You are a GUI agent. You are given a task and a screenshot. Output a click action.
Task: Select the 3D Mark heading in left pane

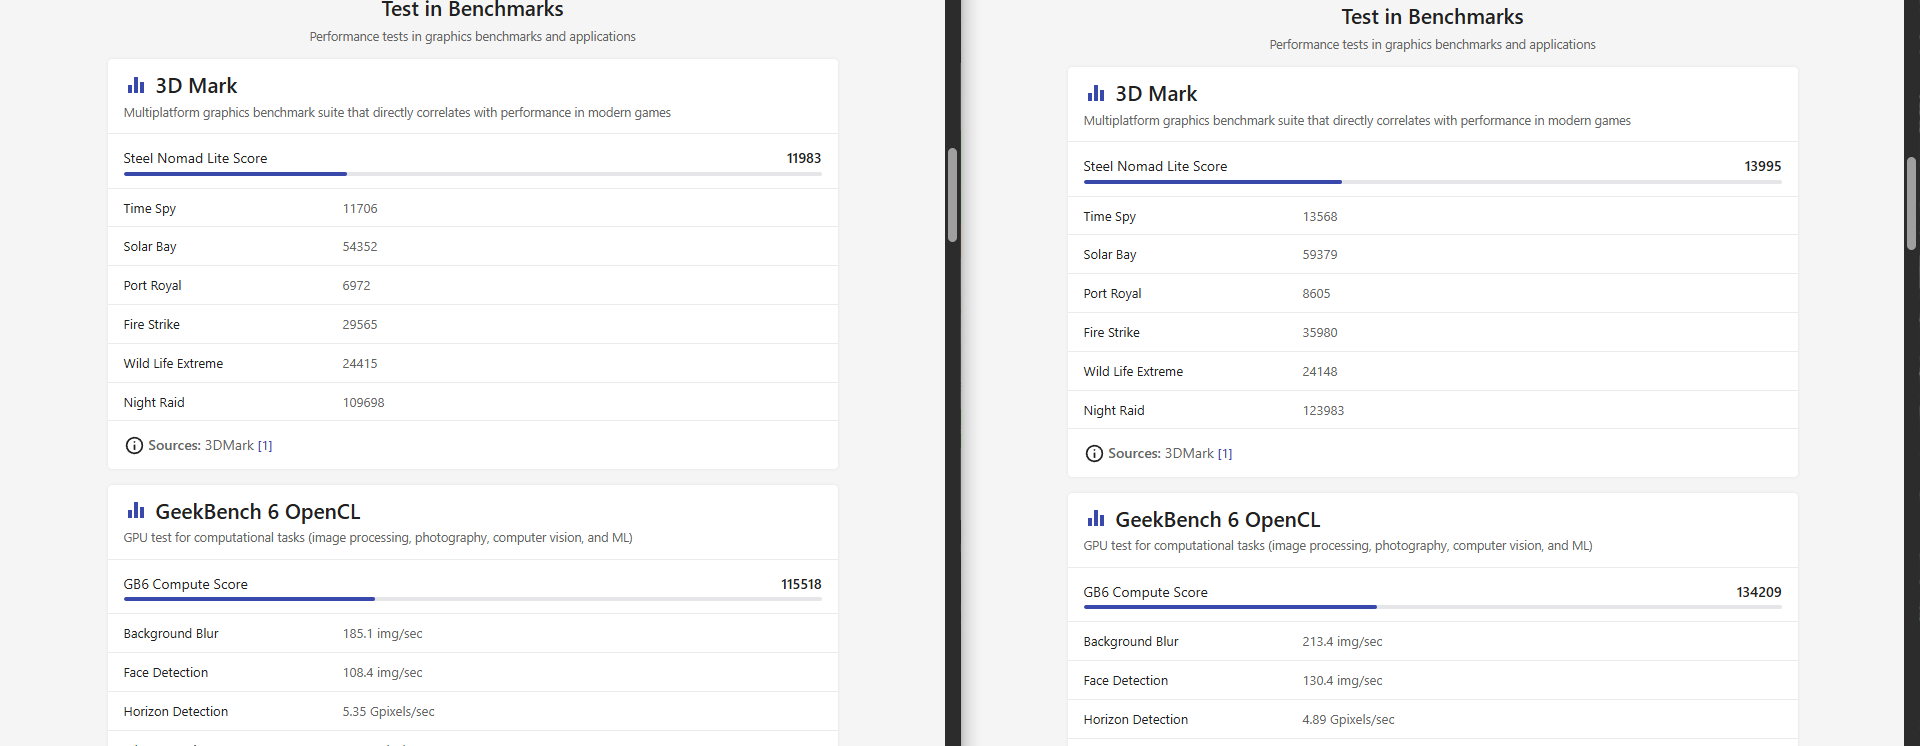pos(196,86)
